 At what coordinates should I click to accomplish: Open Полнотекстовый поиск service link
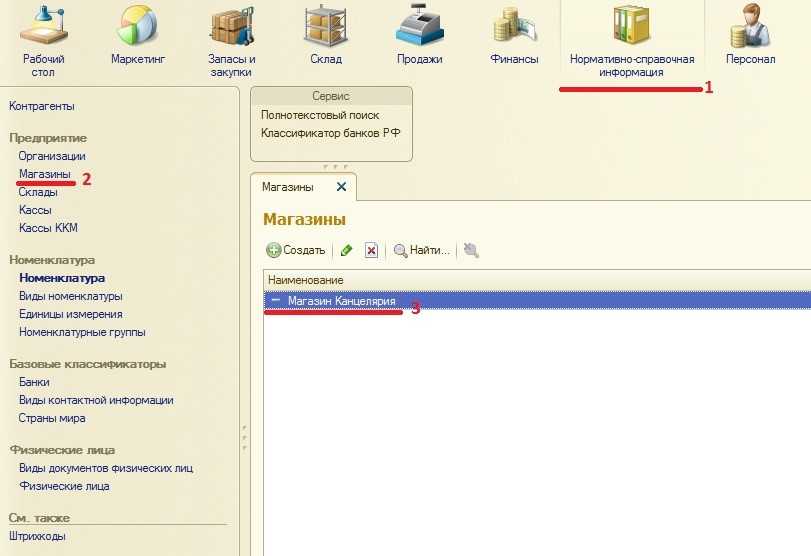click(320, 115)
